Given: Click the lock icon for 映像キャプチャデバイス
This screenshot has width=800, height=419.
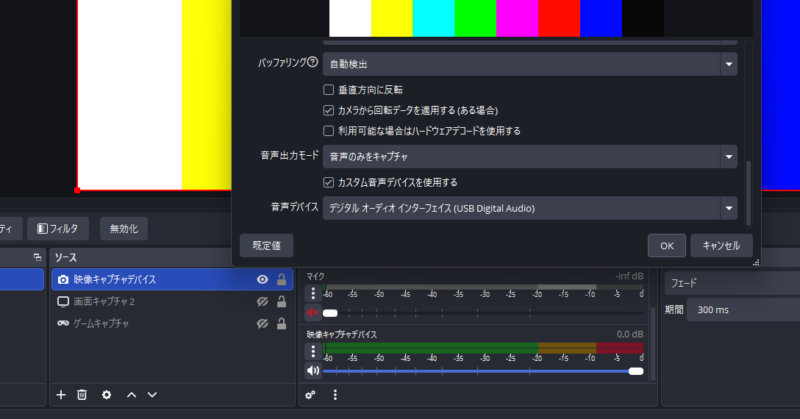Looking at the screenshot, I should click(282, 280).
